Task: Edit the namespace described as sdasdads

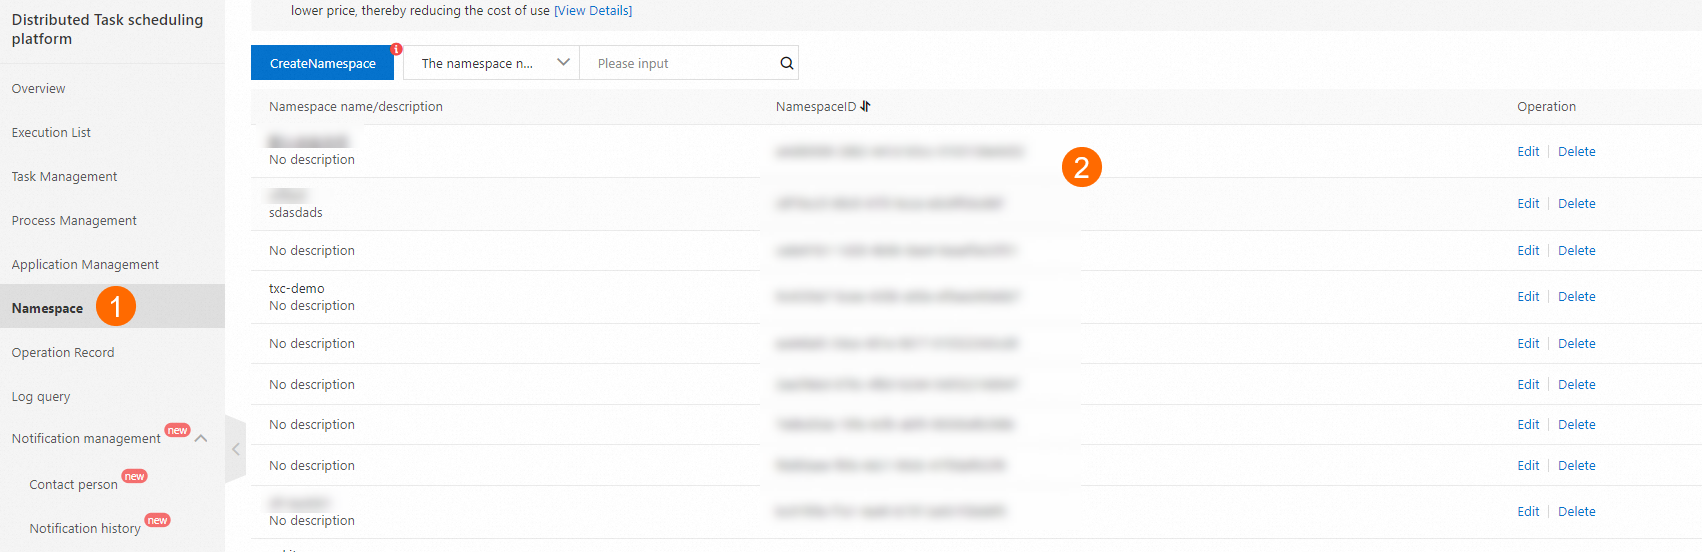Action: tap(1528, 203)
